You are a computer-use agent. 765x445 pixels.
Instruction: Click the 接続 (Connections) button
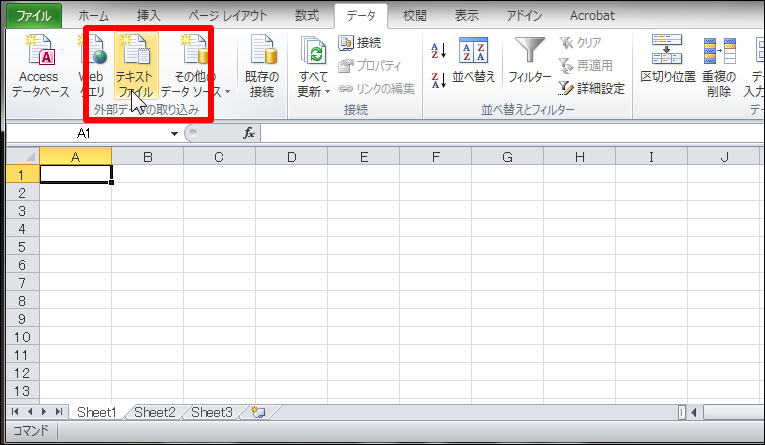360,43
